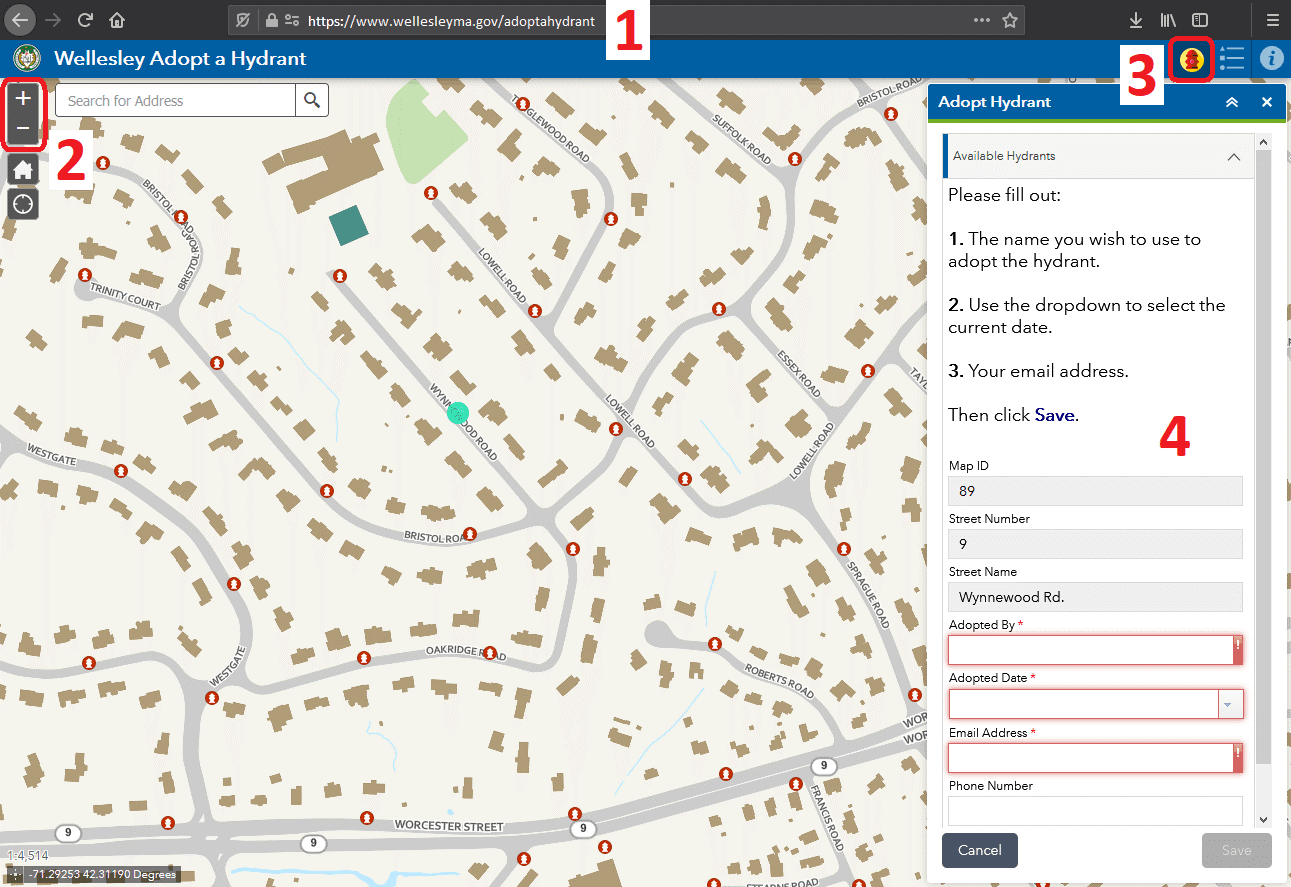The height and width of the screenshot is (887, 1291).
Task: Open the About info icon
Action: click(x=1271, y=59)
